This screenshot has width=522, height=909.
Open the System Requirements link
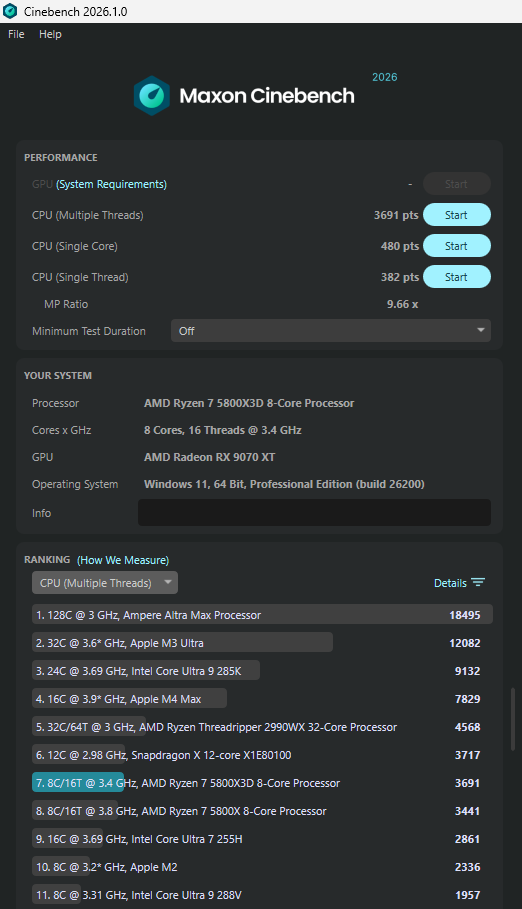coord(111,184)
